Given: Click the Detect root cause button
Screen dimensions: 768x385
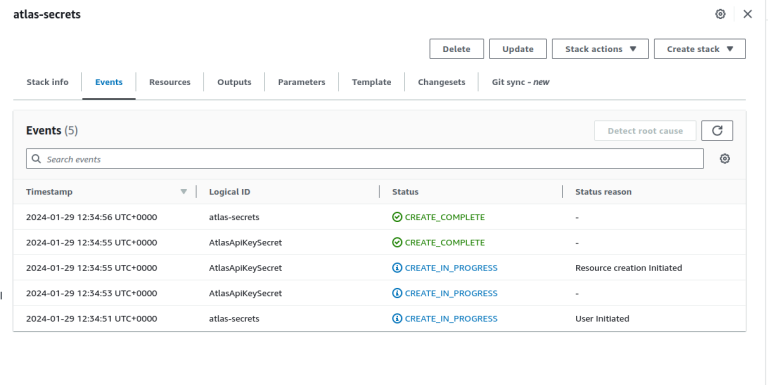Looking at the screenshot, I should click(645, 131).
